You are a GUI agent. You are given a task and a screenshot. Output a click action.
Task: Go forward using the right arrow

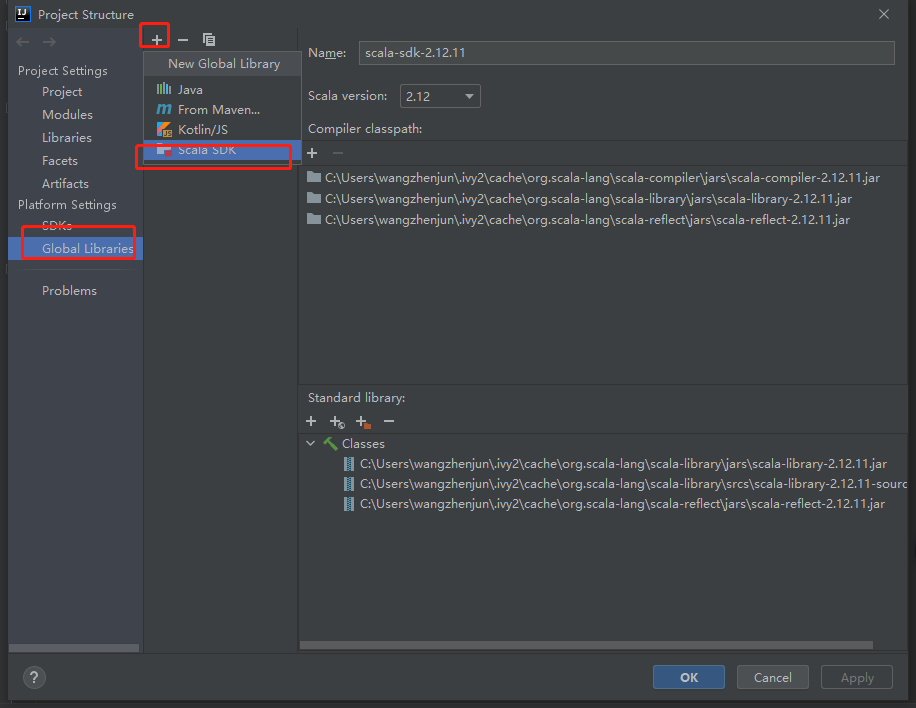click(50, 42)
